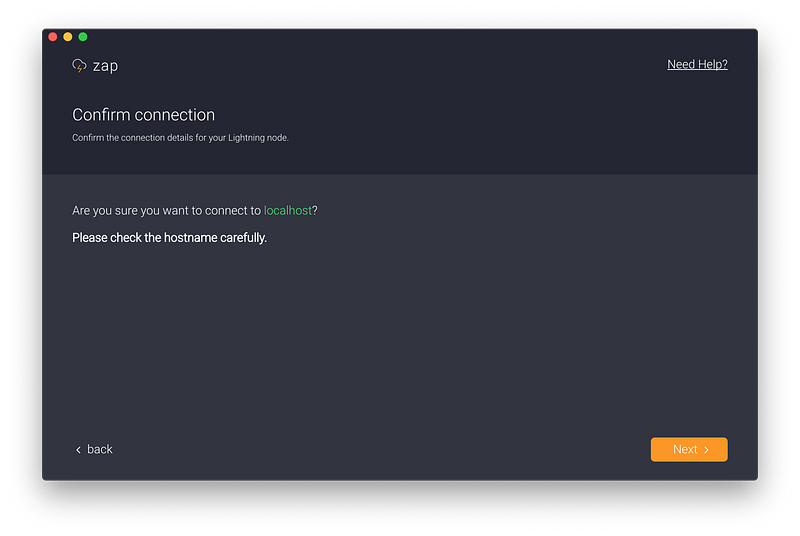800x536 pixels.
Task: Click the right chevron inside Next
Action: point(706,450)
